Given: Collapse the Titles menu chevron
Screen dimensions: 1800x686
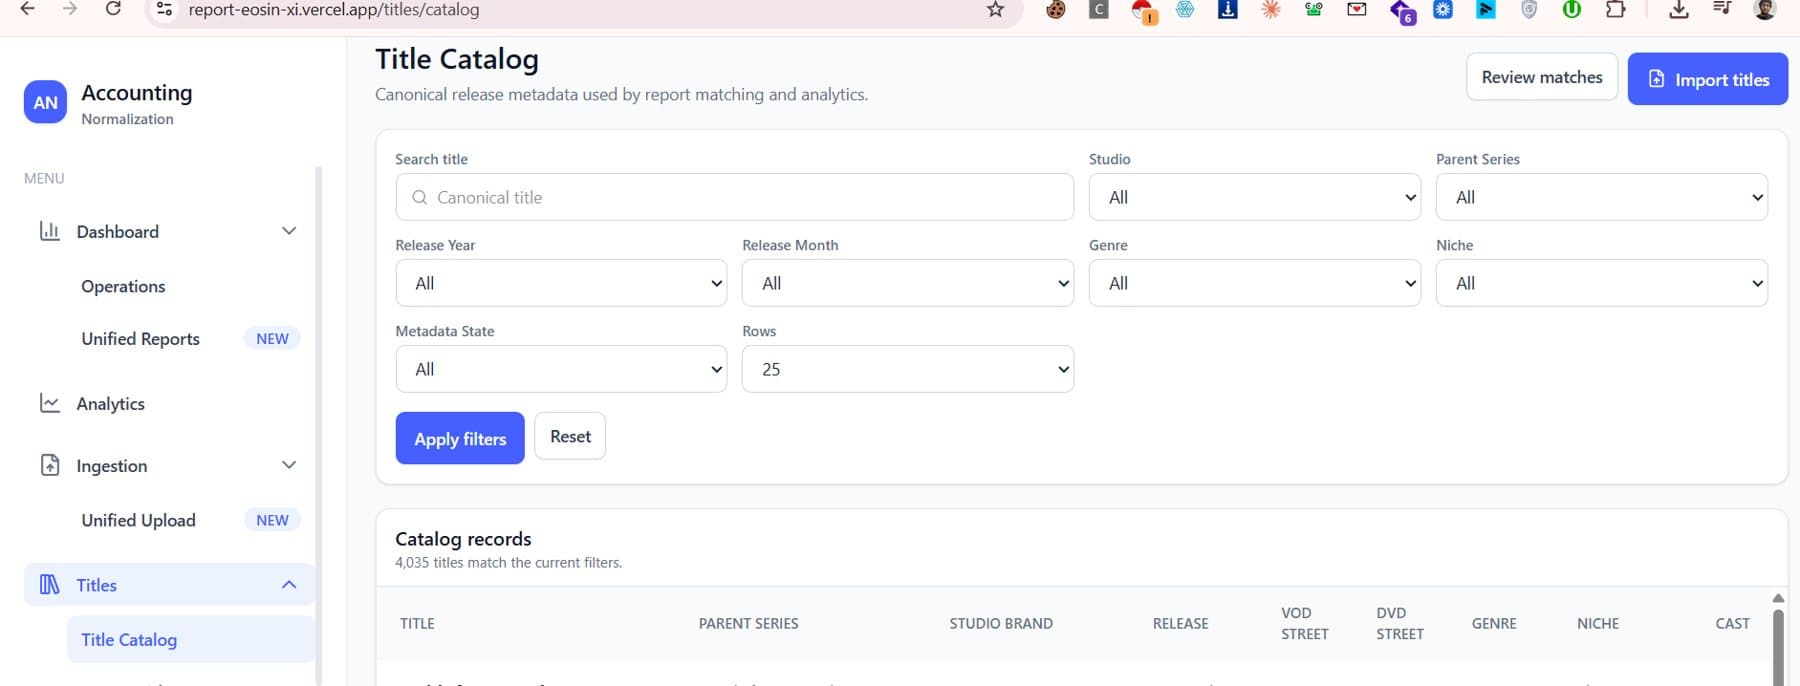Looking at the screenshot, I should [289, 584].
